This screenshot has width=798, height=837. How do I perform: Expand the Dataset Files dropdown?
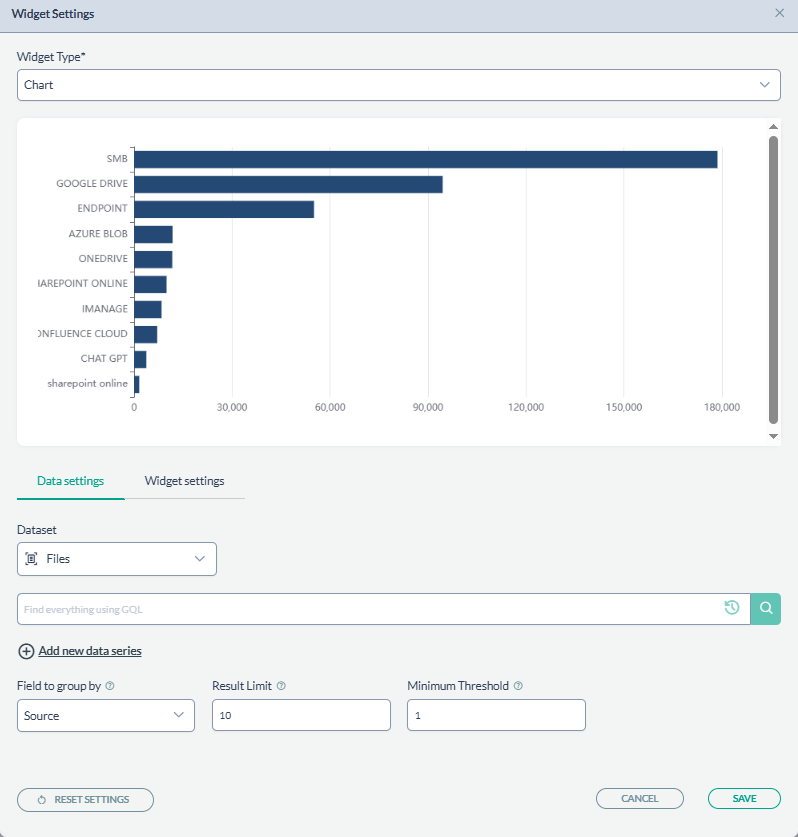[x=117, y=559]
